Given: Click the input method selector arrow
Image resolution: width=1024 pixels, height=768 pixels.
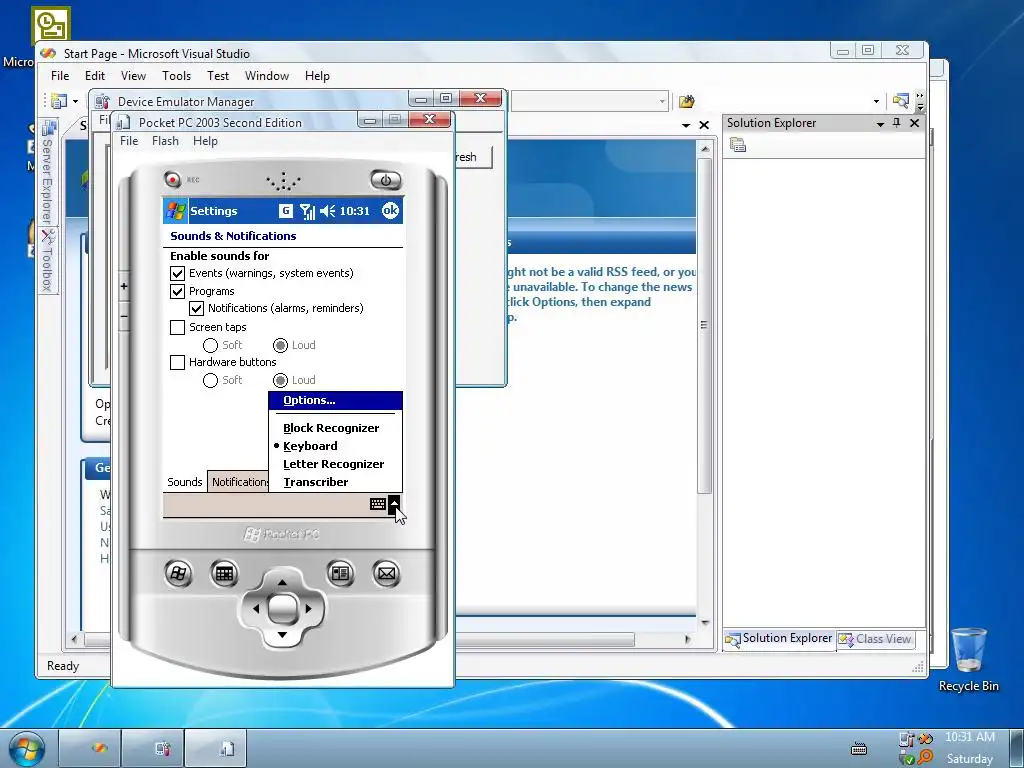Looking at the screenshot, I should [394, 504].
